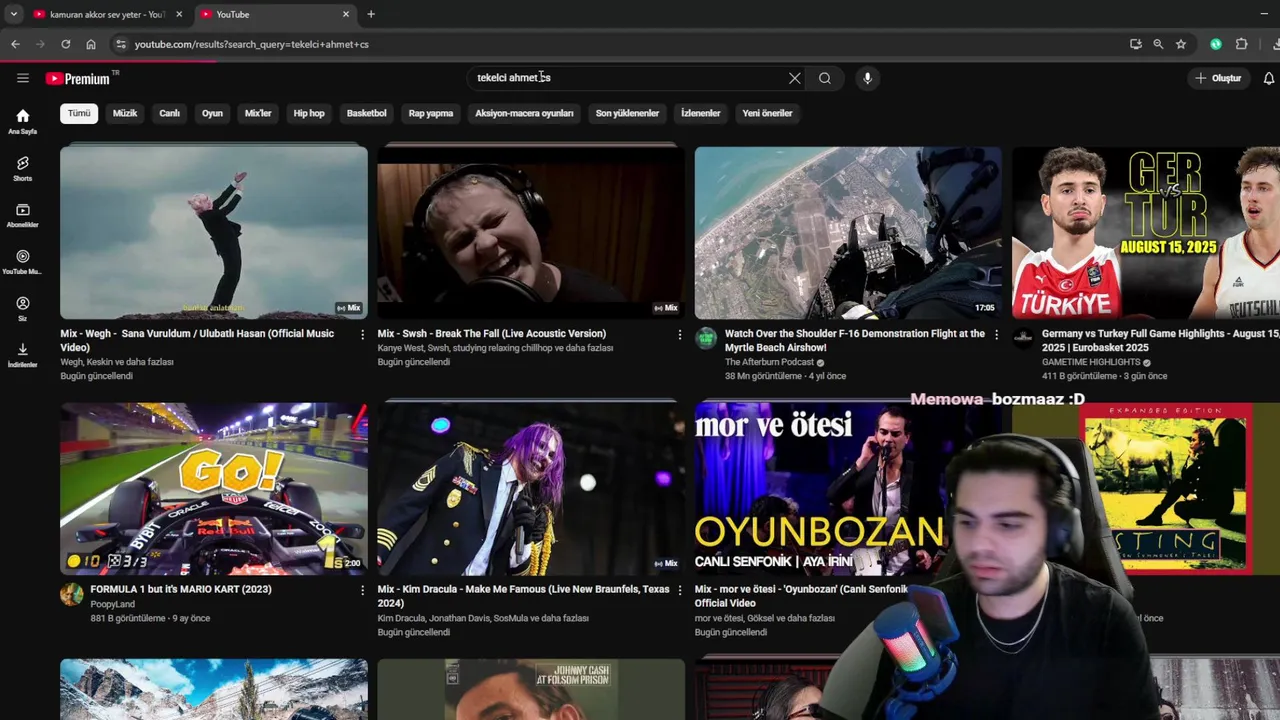Open options menu for F-16 video
The image size is (1280, 720).
pos(997,335)
